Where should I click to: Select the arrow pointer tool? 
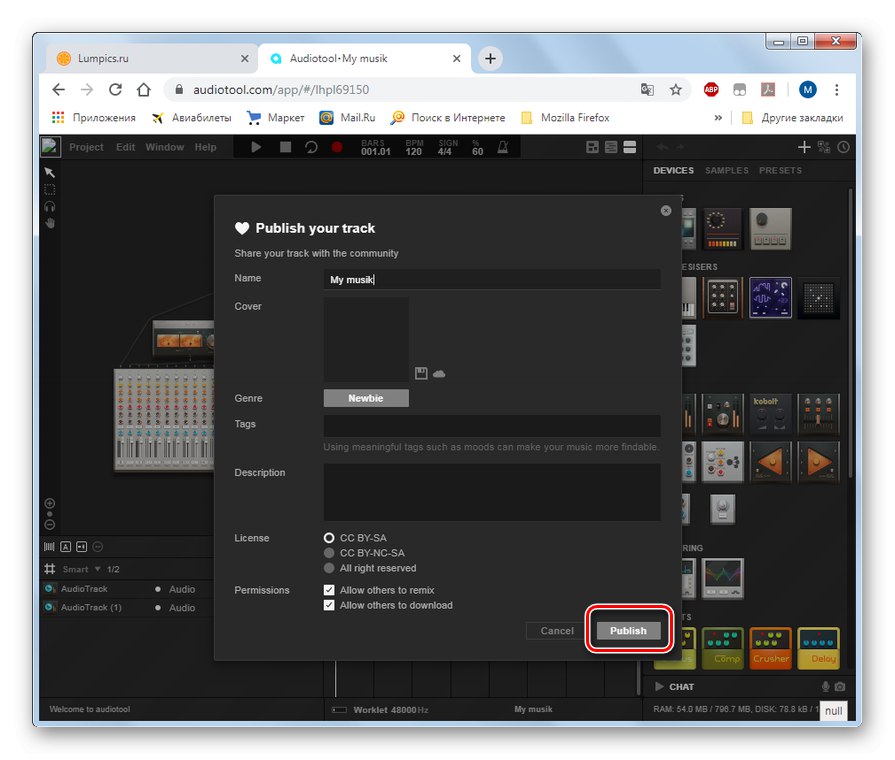tap(50, 172)
